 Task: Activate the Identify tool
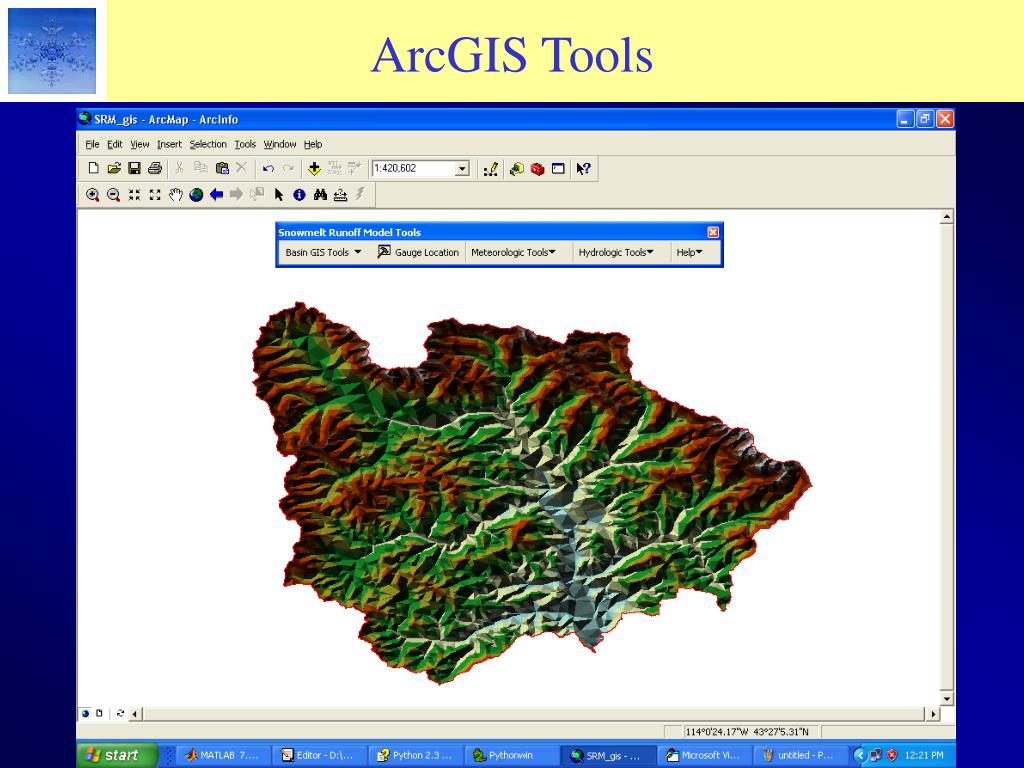coord(299,195)
